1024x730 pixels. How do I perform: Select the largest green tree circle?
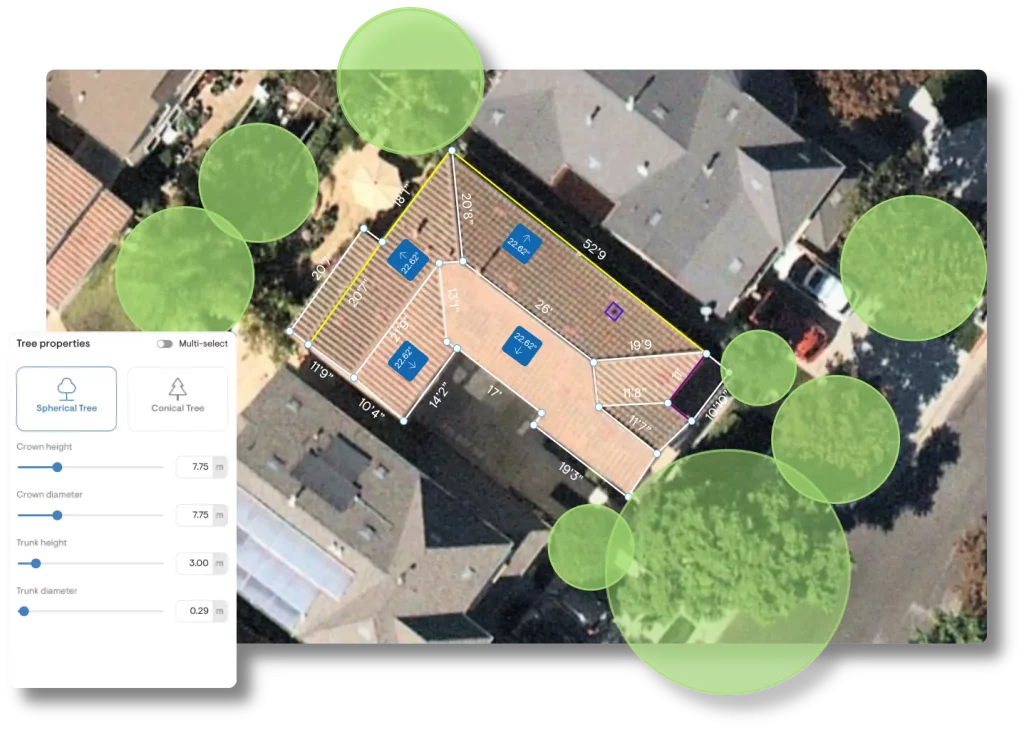[727, 571]
